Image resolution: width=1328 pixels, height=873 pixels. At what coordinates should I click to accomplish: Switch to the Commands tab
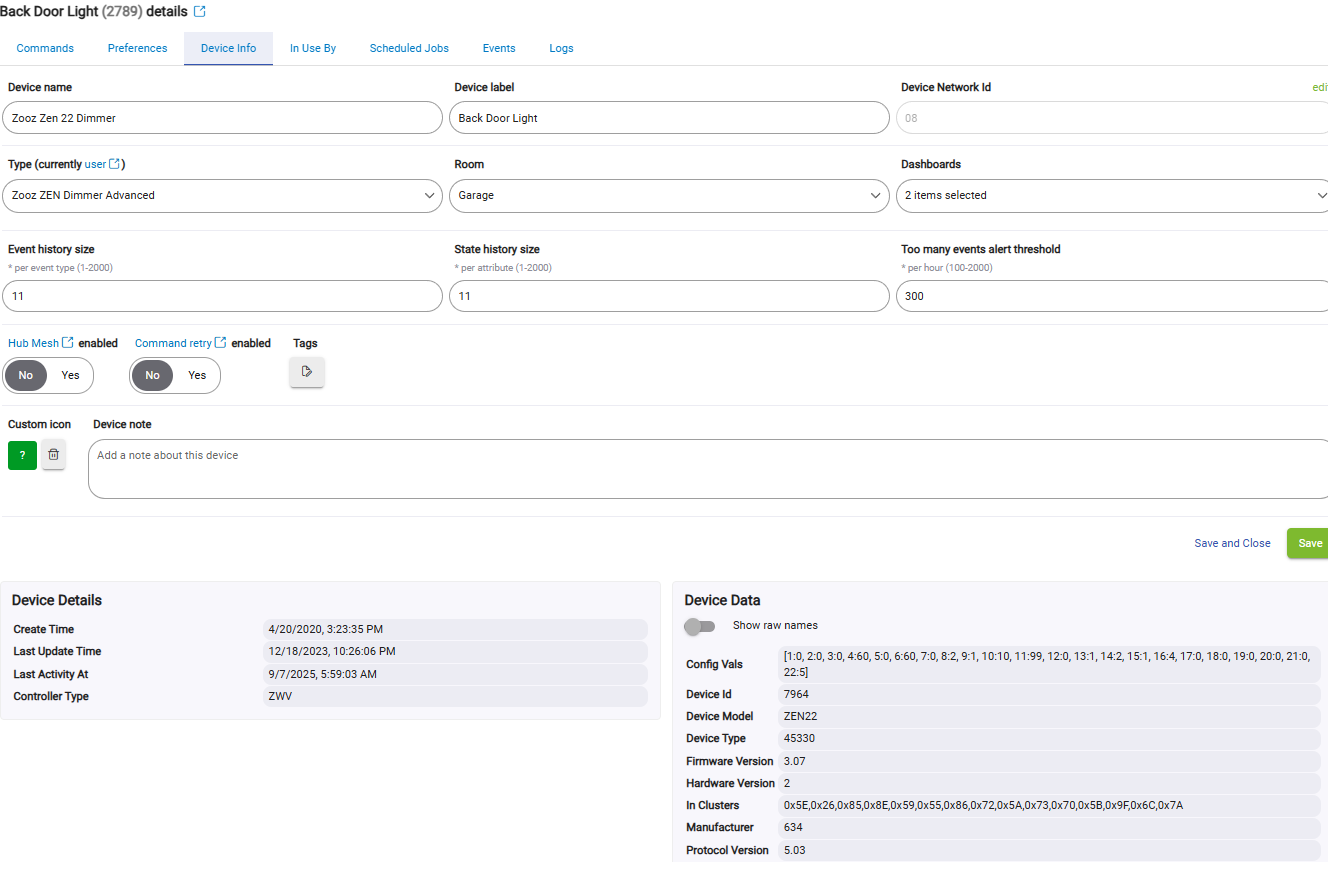click(x=45, y=48)
